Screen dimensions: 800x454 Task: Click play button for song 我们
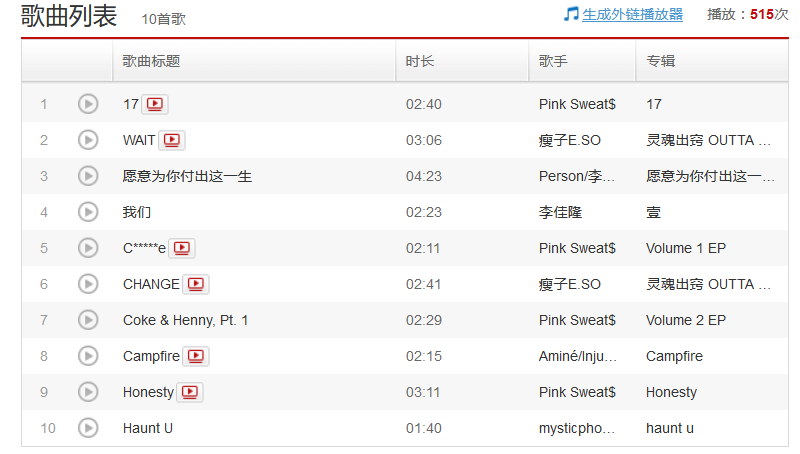coord(88,212)
